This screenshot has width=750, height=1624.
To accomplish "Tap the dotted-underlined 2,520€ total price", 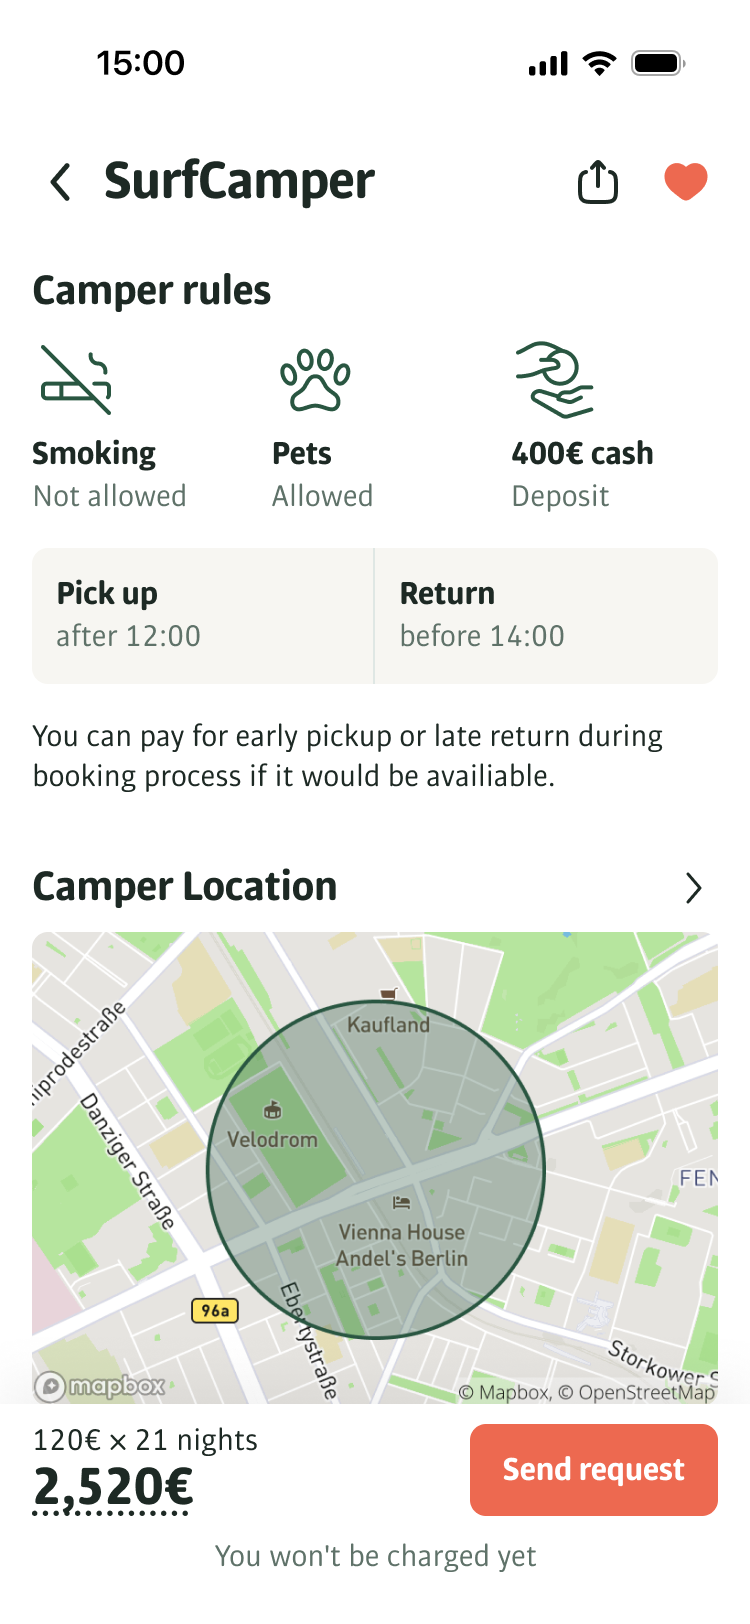I will point(113,1487).
